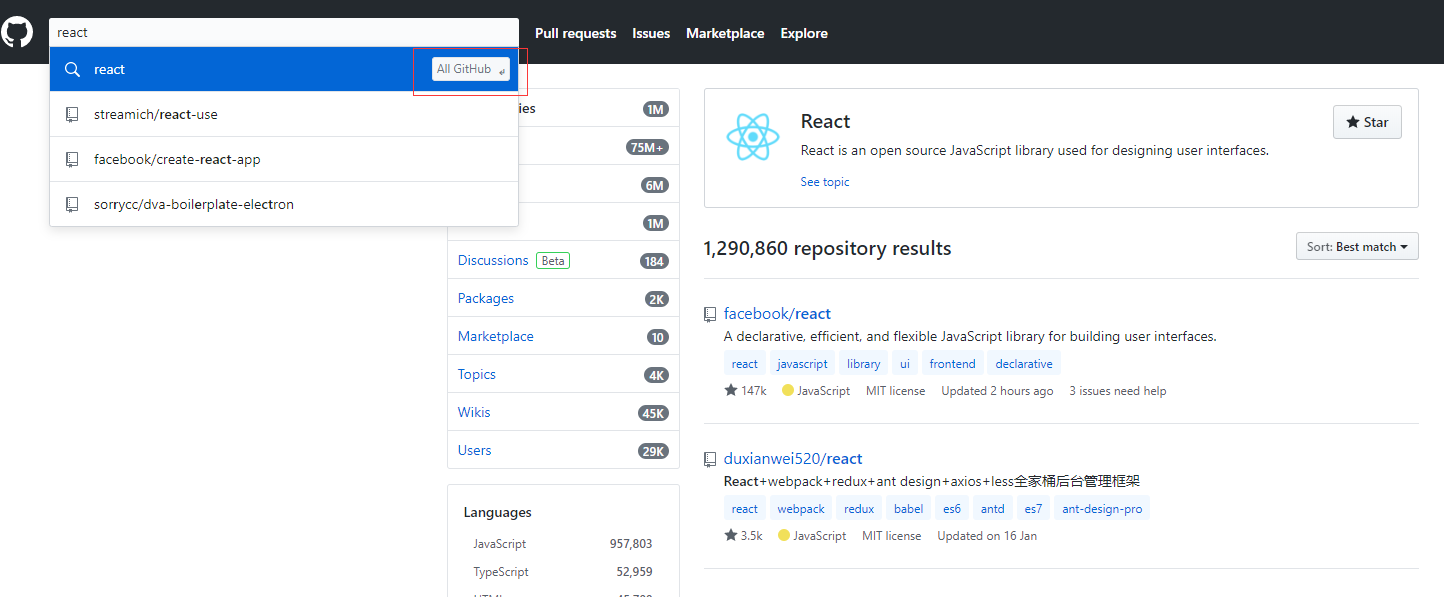Click the 75M+ count badge
This screenshot has height=597, width=1444.
[647, 147]
